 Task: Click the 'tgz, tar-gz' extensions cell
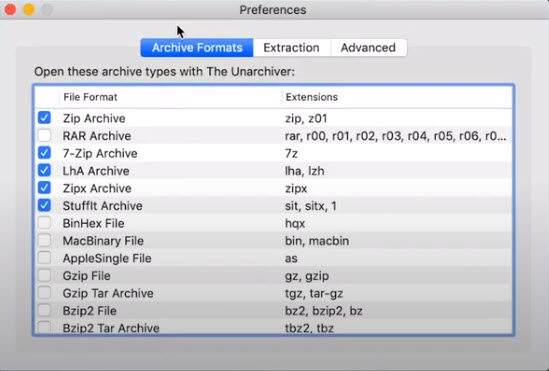(x=314, y=293)
